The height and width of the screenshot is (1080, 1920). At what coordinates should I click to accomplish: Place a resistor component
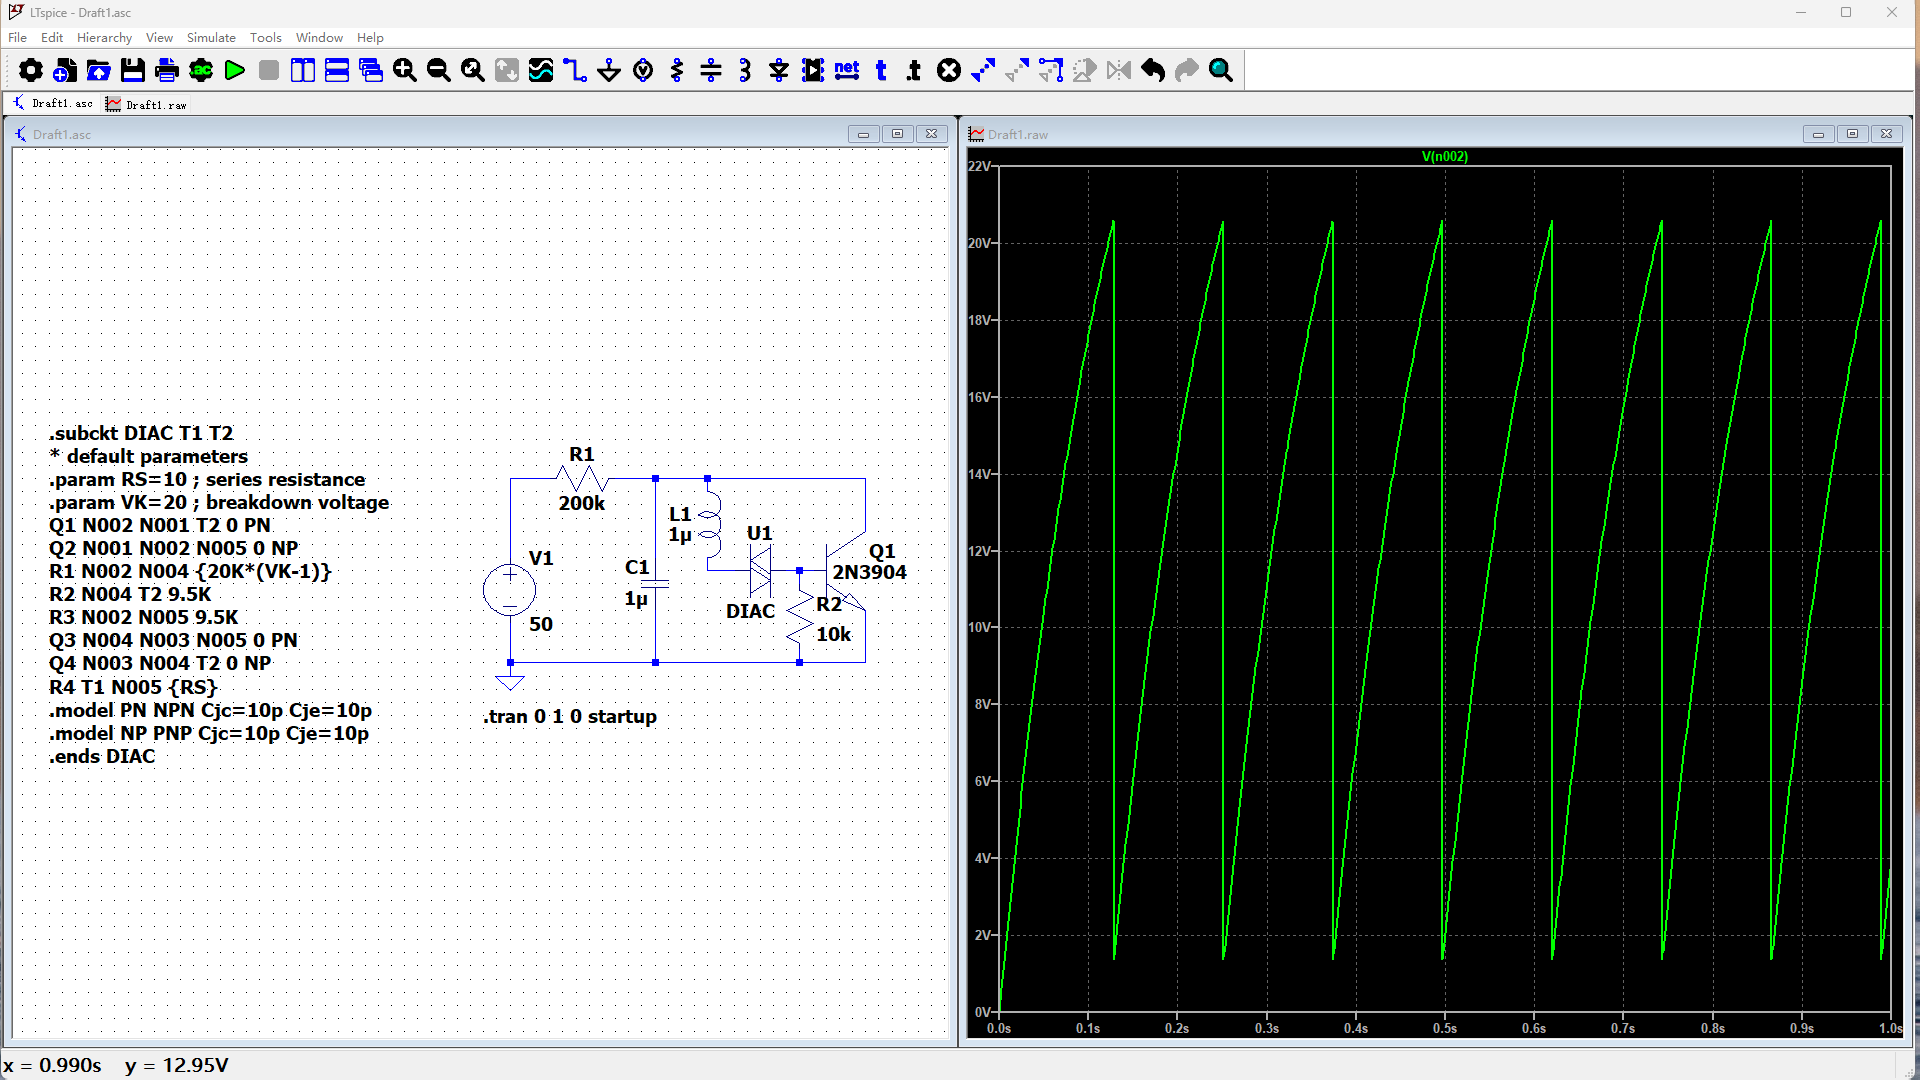[677, 70]
